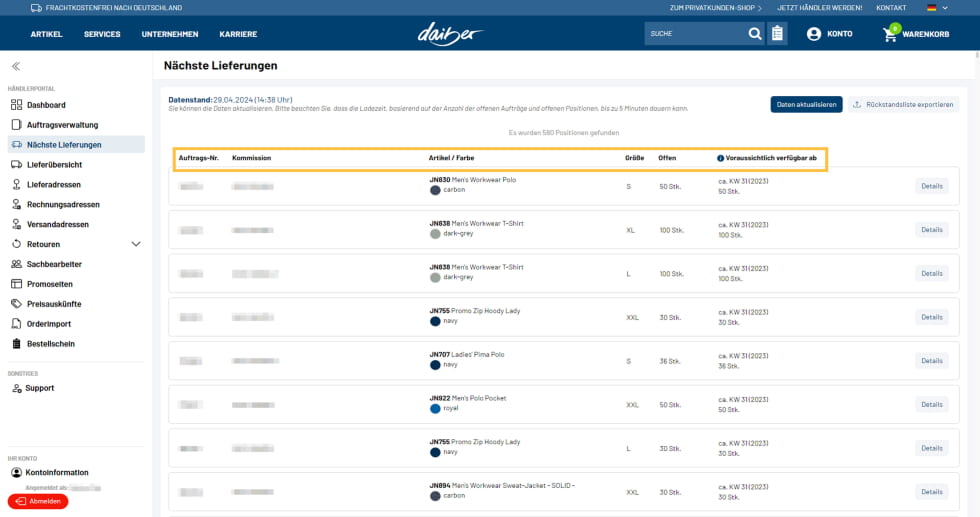Click the Kontoinformation user icon
The width and height of the screenshot is (980, 517).
[16, 473]
